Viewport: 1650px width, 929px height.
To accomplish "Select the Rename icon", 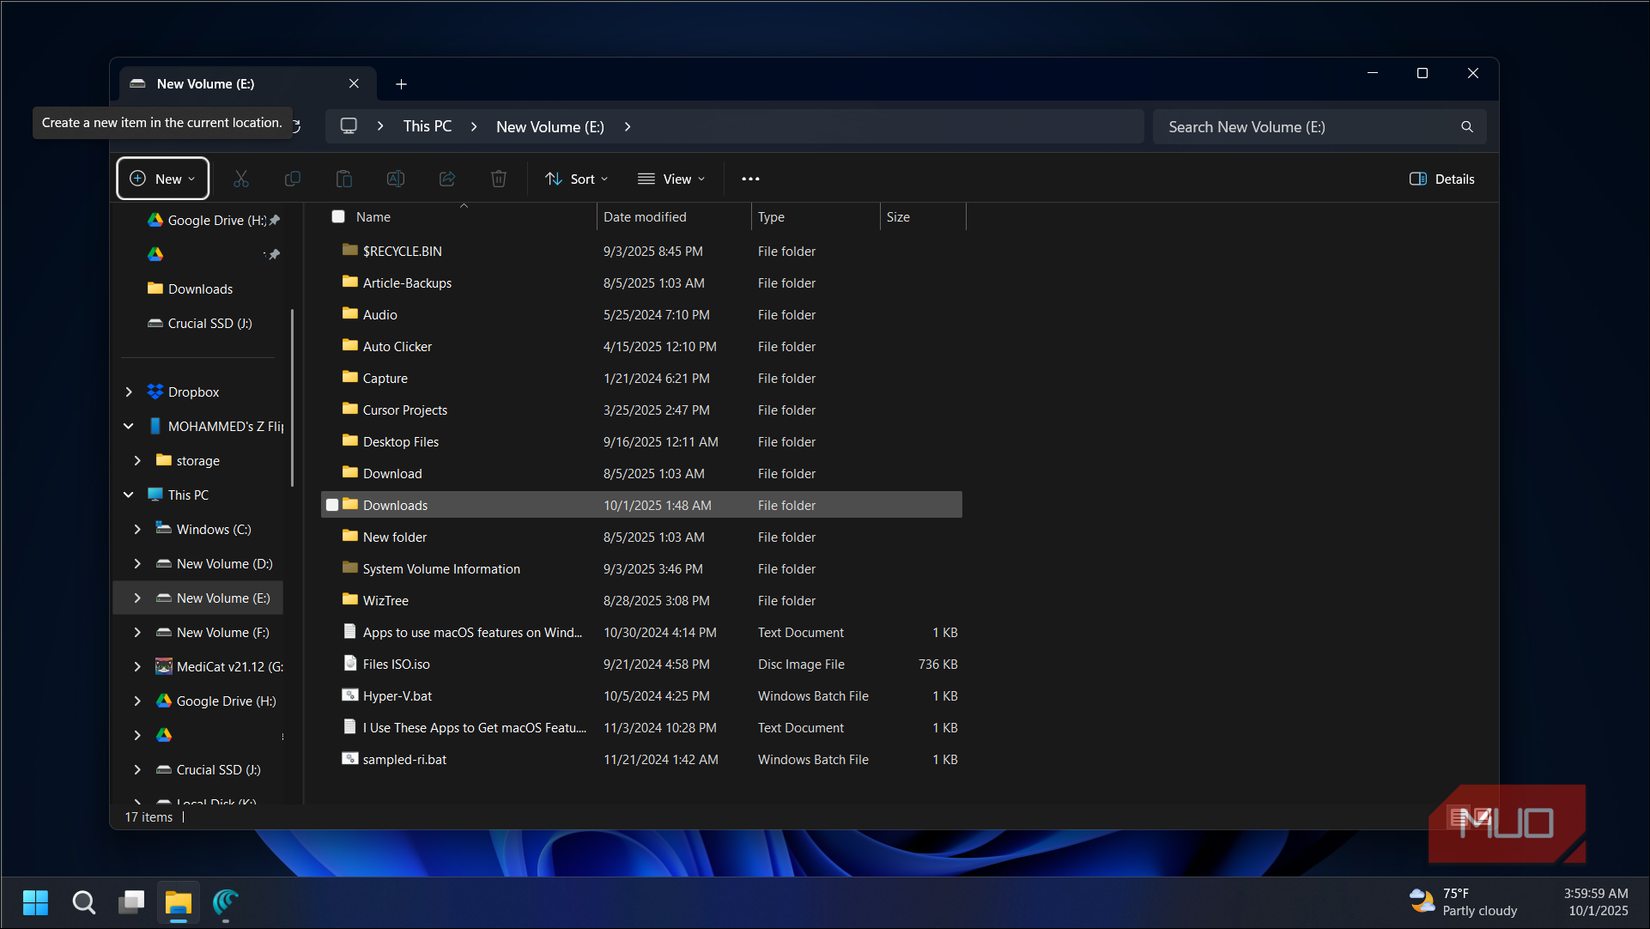I will (x=395, y=178).
